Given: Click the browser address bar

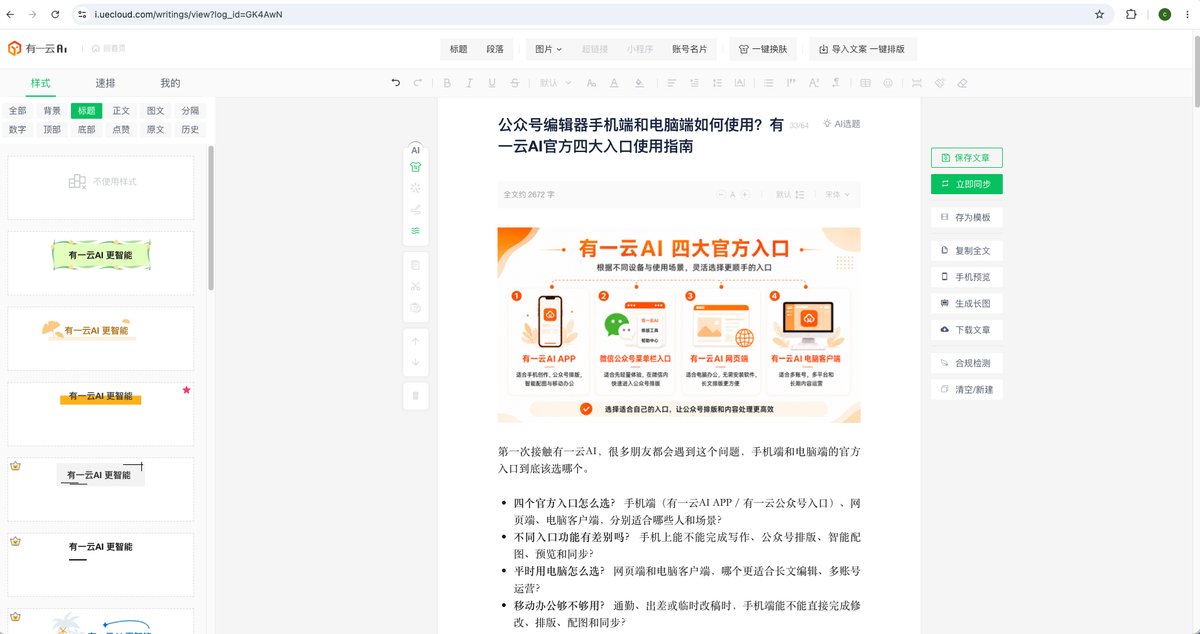Looking at the screenshot, I should (x=590, y=15).
